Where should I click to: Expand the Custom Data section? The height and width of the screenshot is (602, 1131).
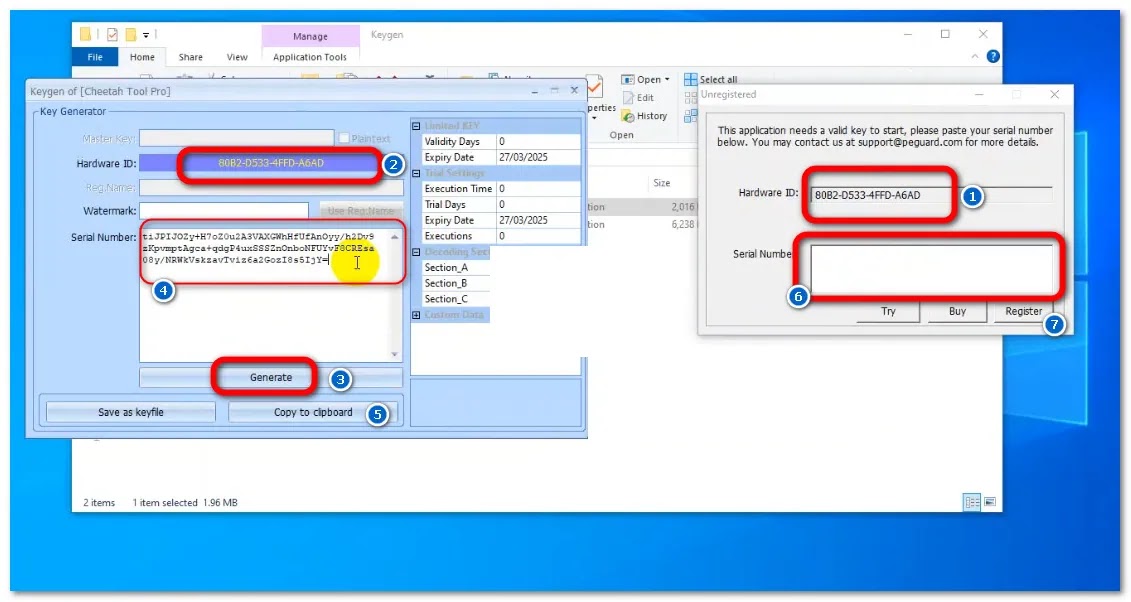click(x=416, y=315)
